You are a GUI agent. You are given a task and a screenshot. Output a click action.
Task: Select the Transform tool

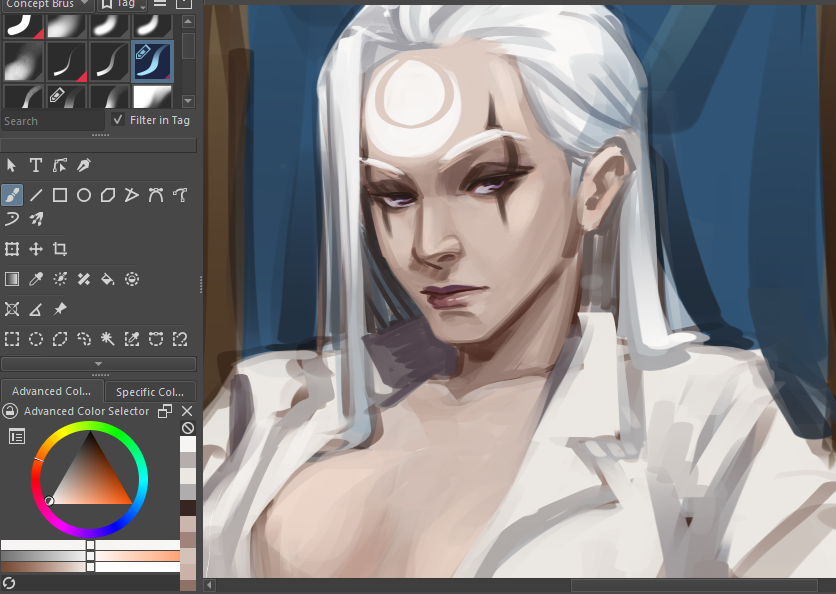(12, 249)
